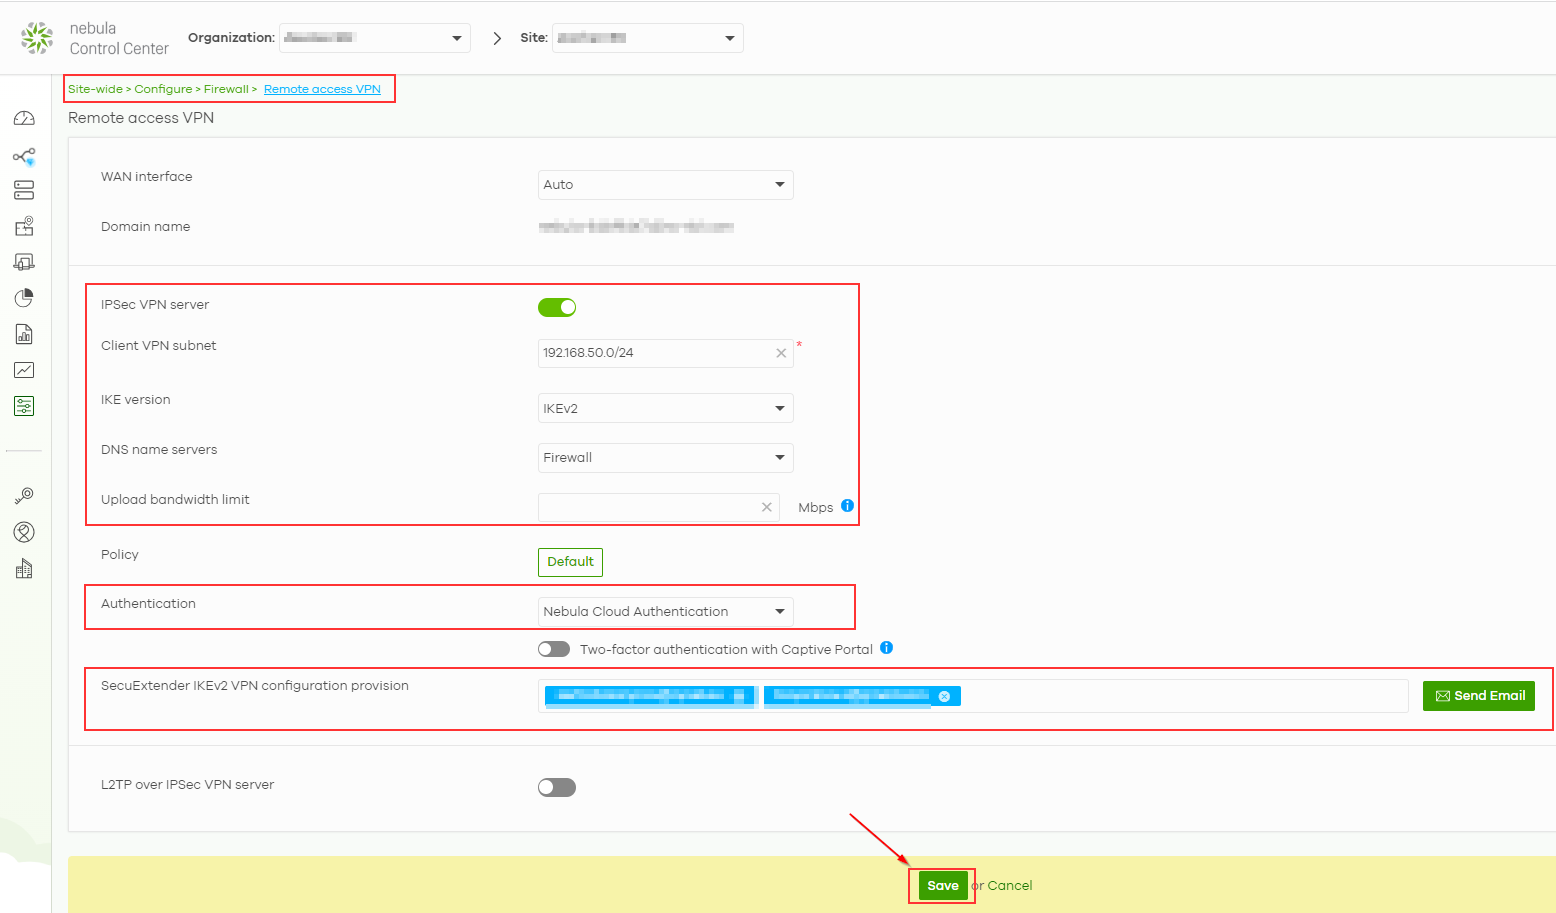Open the devices server-rack sidebar icon
This screenshot has width=1556, height=913.
click(x=24, y=190)
